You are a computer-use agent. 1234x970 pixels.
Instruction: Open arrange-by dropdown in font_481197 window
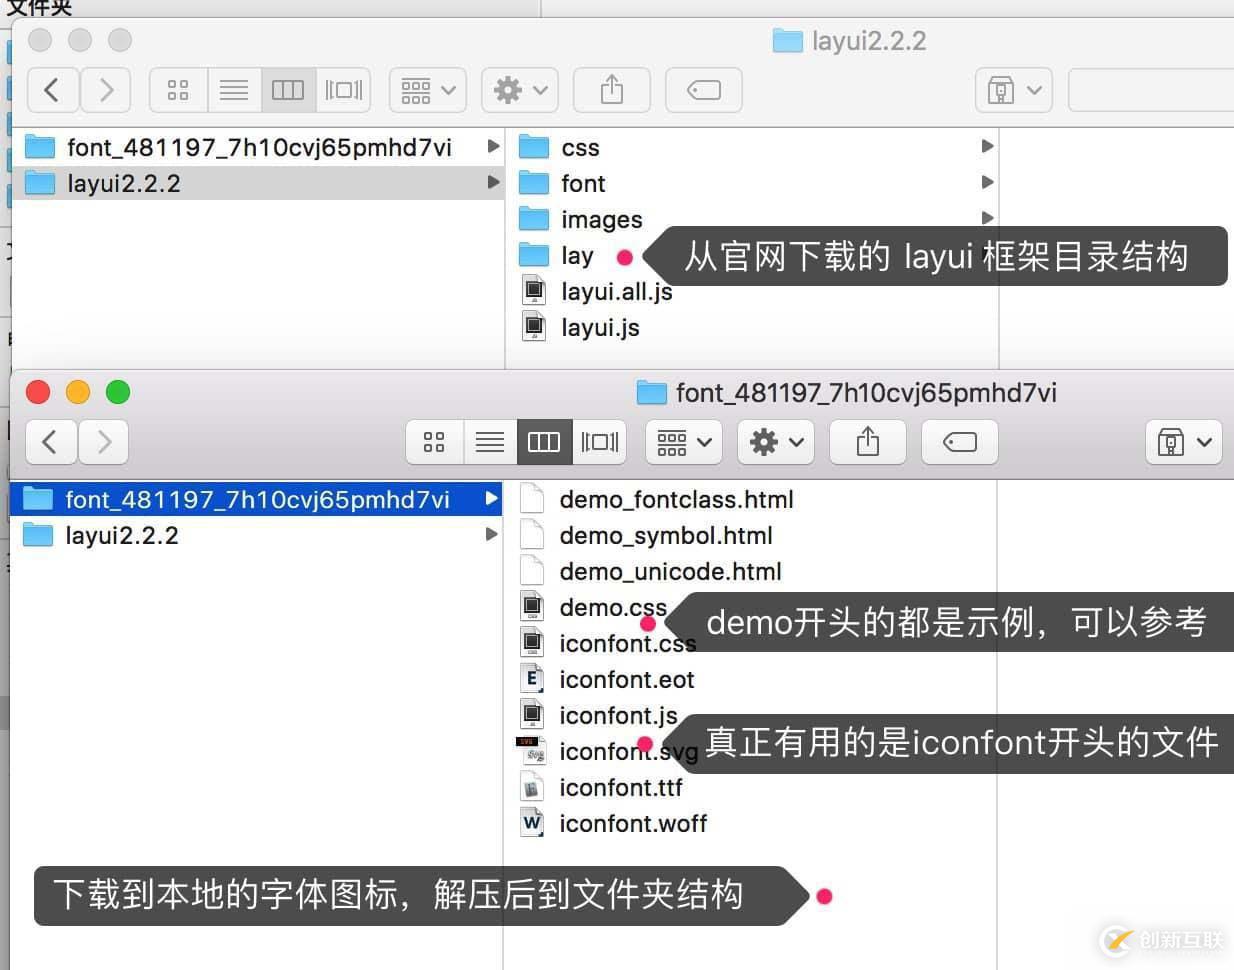684,442
